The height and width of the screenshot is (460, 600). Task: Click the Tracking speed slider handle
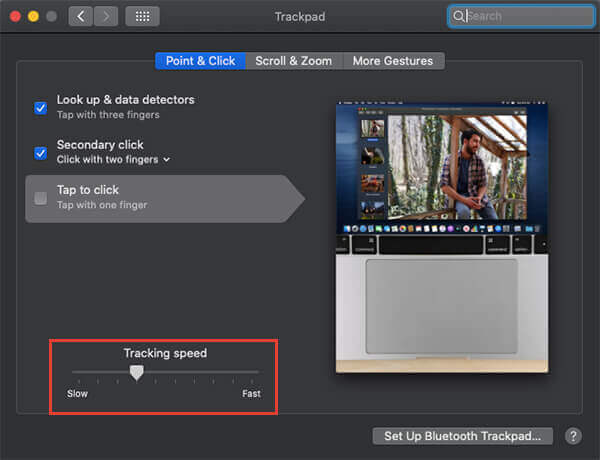pos(137,373)
